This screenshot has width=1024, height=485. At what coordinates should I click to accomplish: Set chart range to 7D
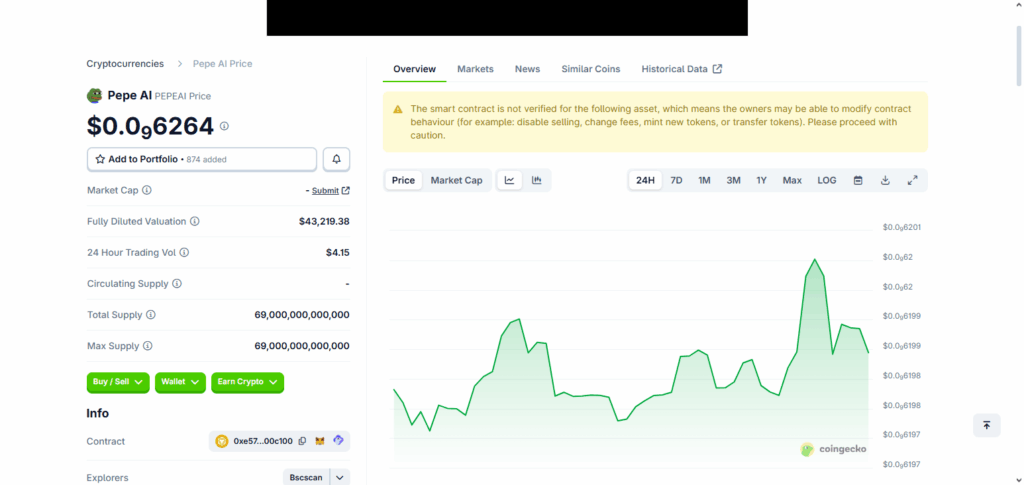point(676,180)
